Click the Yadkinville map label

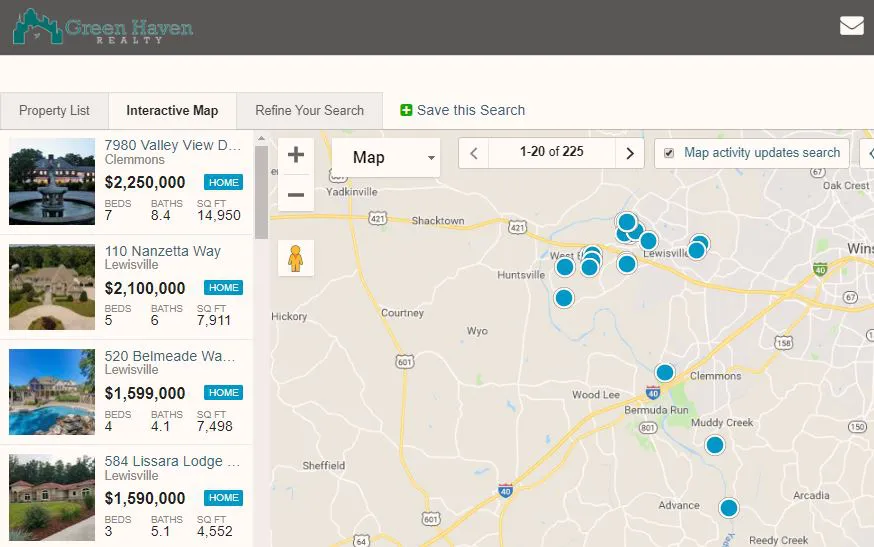[352, 192]
